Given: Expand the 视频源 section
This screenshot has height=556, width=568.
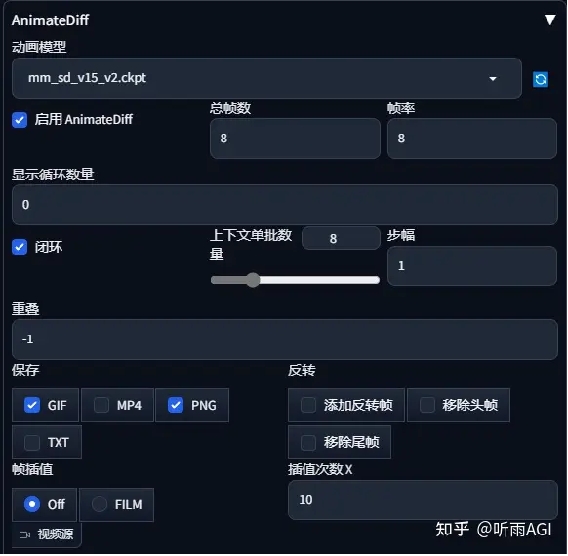Looking at the screenshot, I should (47, 535).
